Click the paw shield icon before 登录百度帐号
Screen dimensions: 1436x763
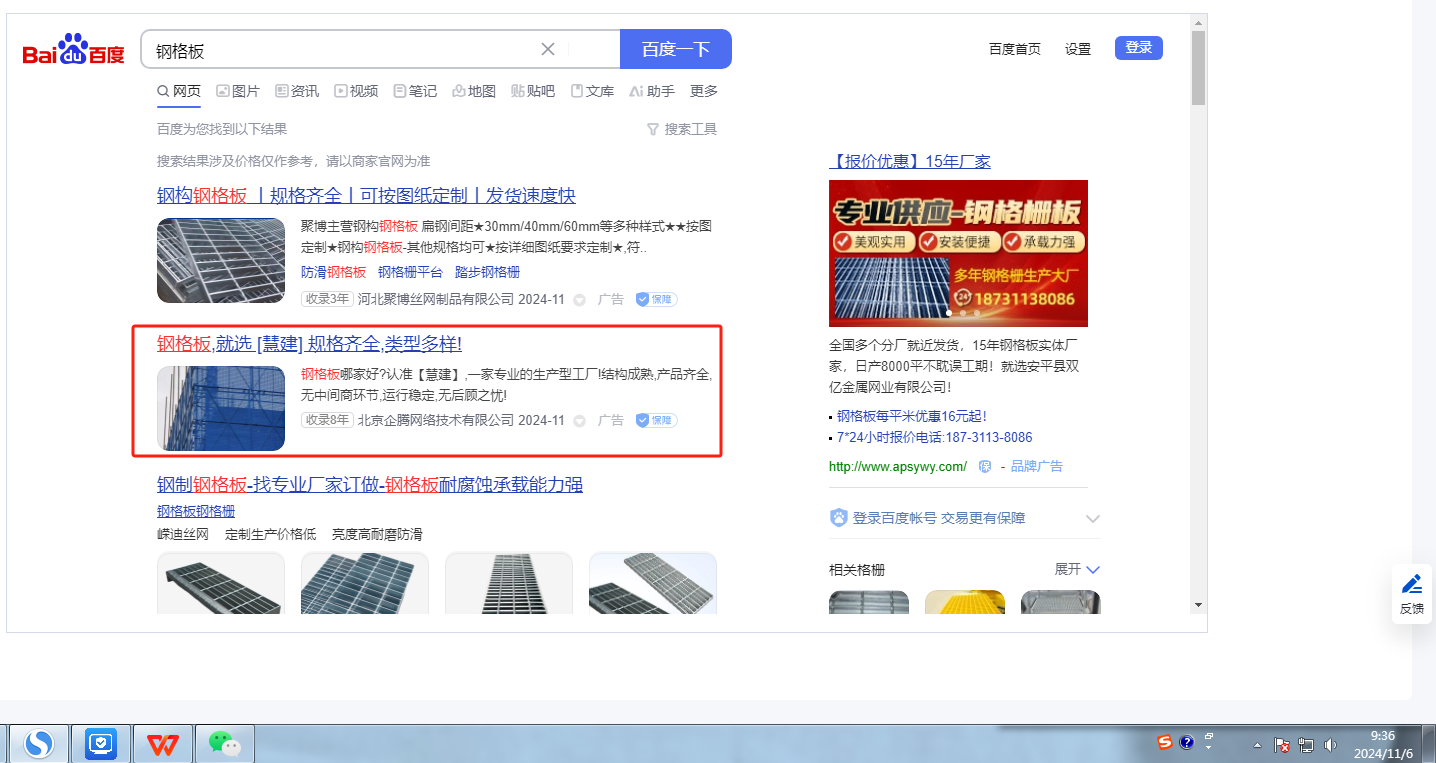839,518
